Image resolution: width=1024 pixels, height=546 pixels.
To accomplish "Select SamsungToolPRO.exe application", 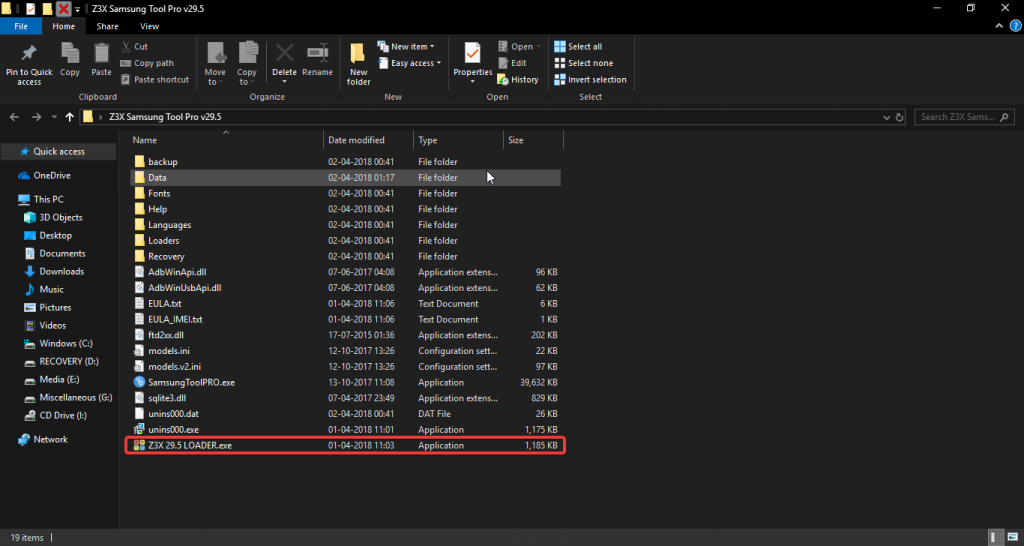I will 345,382.
